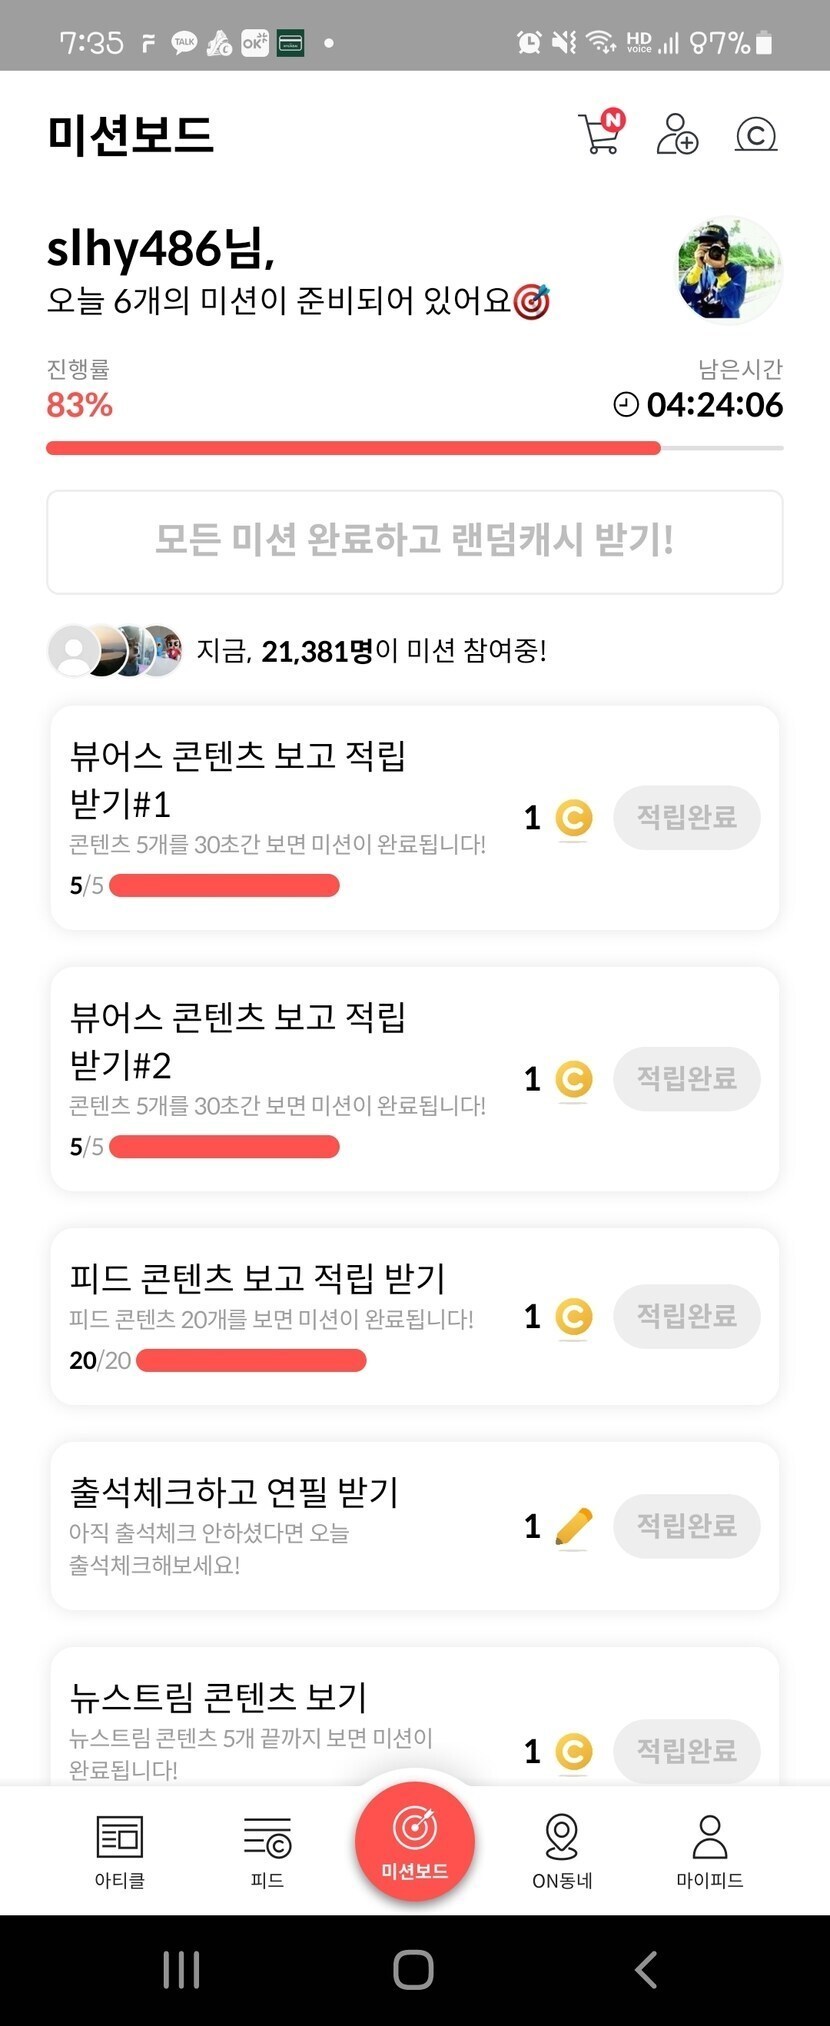
Task: Tap the overall mission progress bar
Action: click(414, 448)
